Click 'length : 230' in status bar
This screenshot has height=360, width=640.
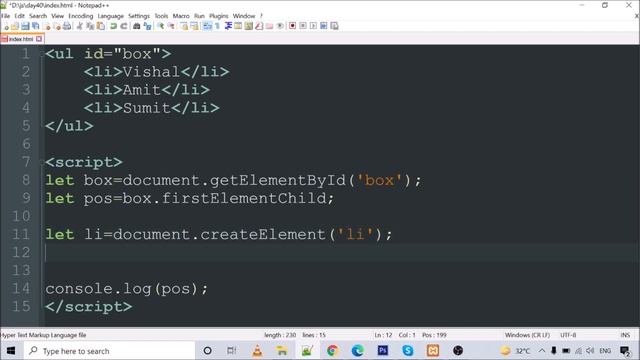point(280,335)
